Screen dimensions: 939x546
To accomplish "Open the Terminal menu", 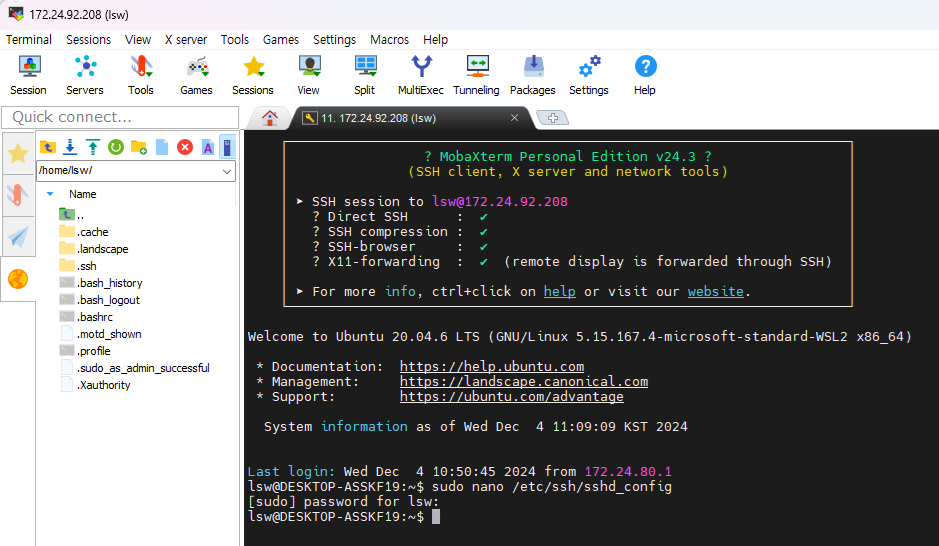I will [x=29, y=40].
